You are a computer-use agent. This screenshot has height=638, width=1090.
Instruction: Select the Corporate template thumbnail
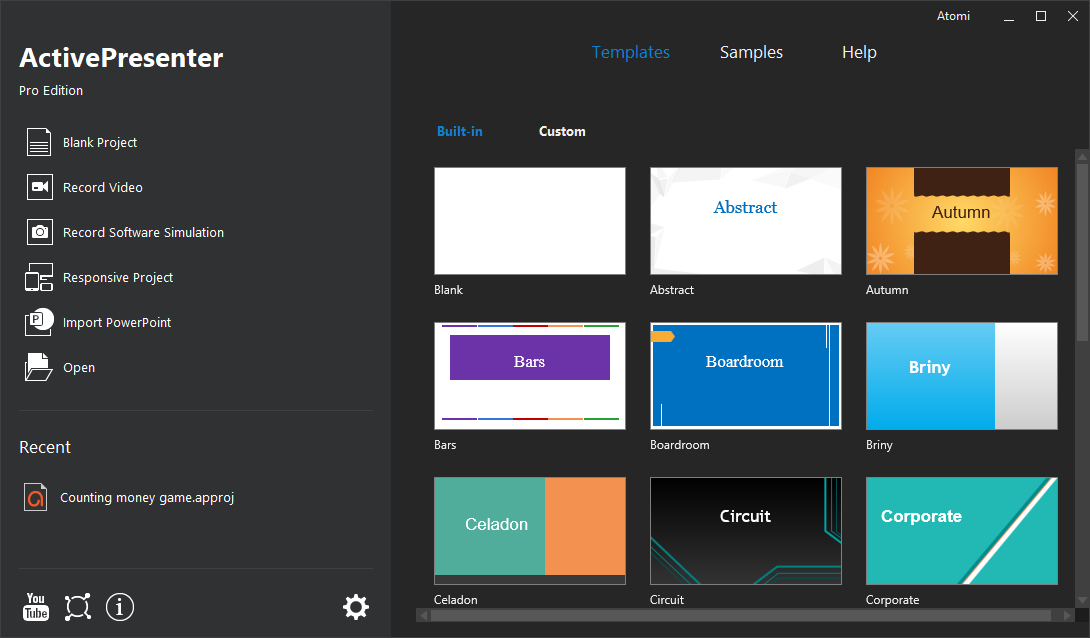point(961,531)
